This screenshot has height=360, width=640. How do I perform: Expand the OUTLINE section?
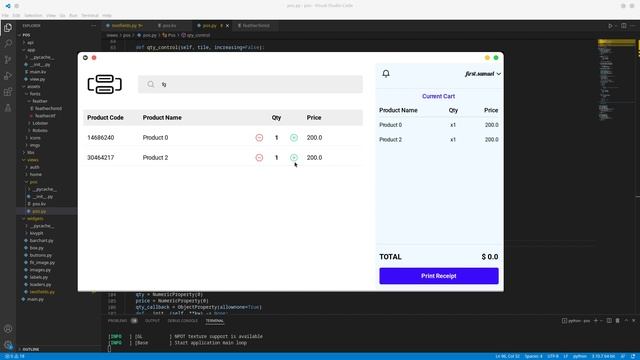tap(31, 349)
